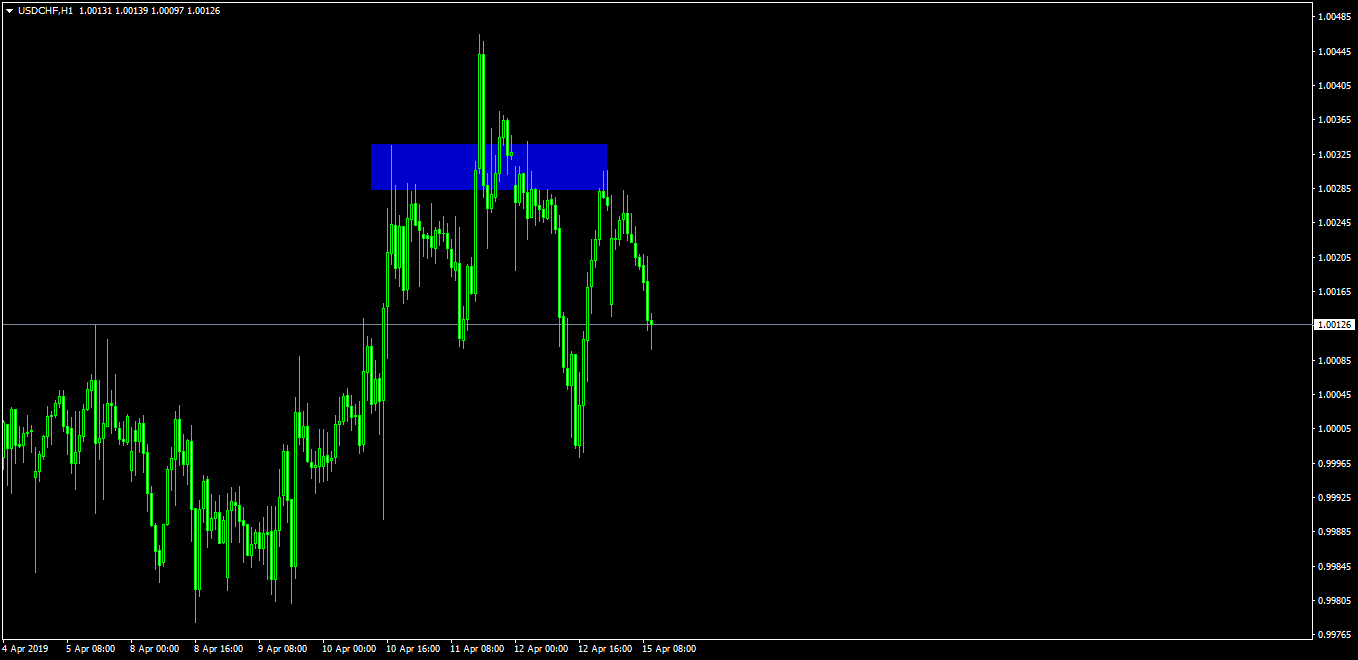Click price axis label 1.00165
1358x660 pixels.
[x=1334, y=292]
